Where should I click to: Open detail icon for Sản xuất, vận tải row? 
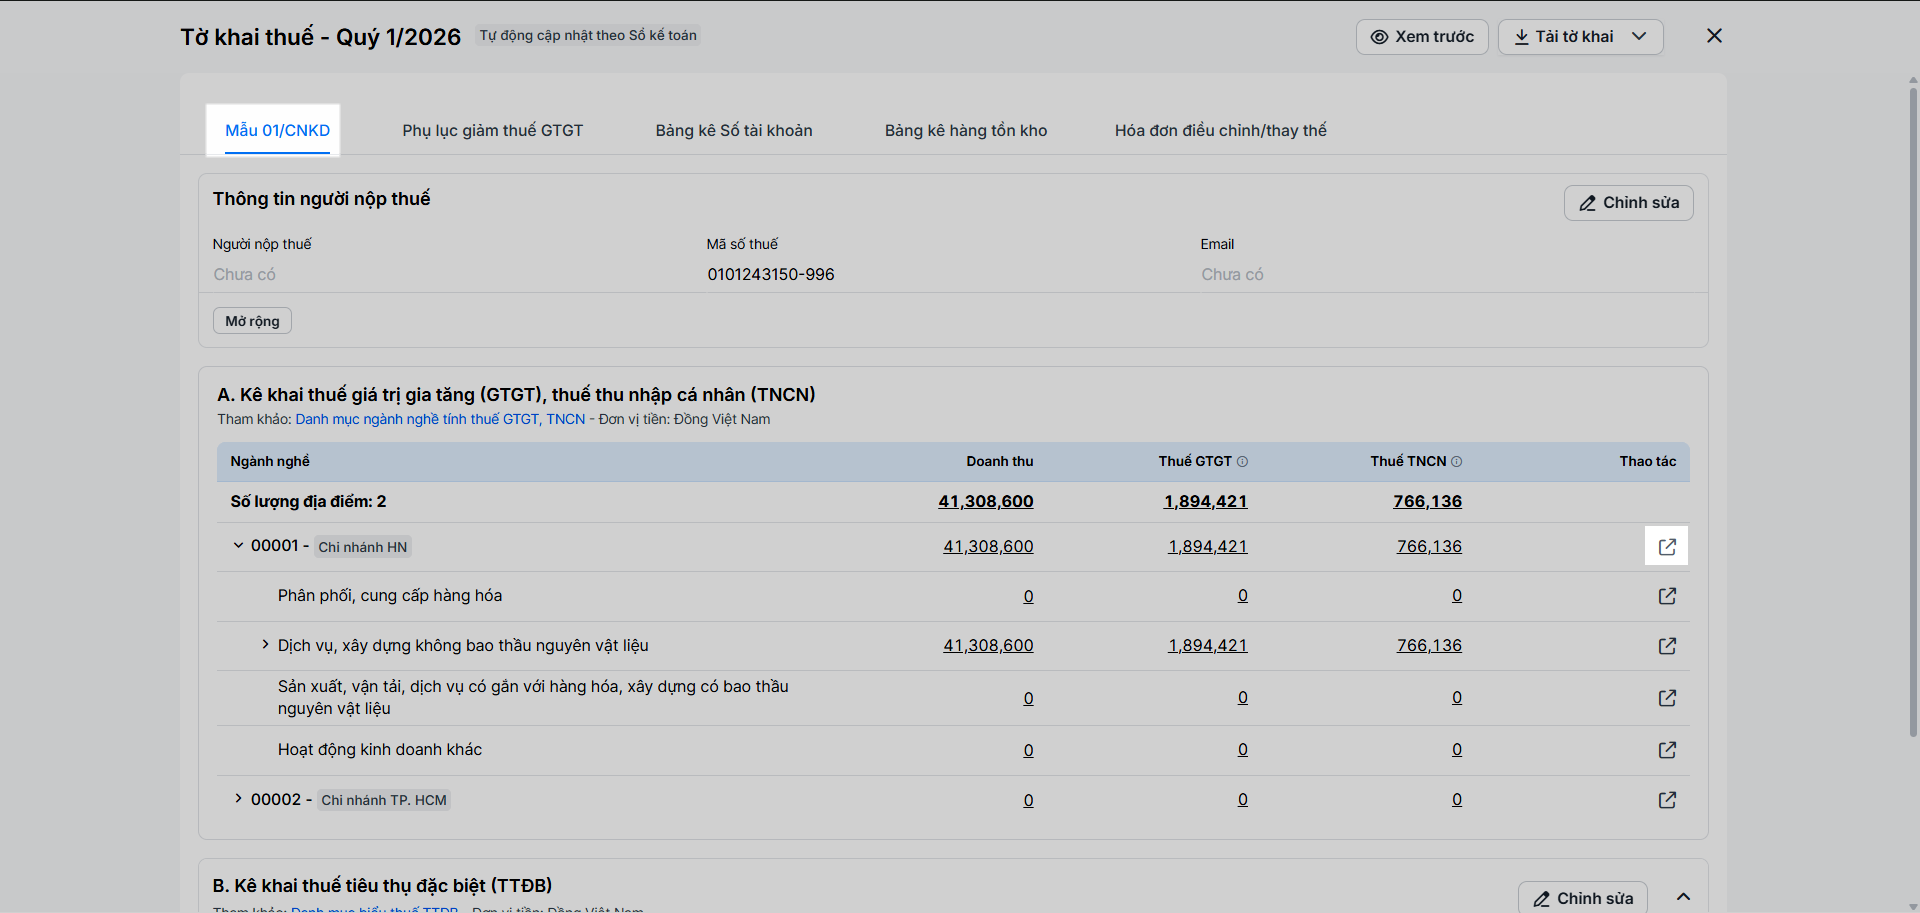1667,698
